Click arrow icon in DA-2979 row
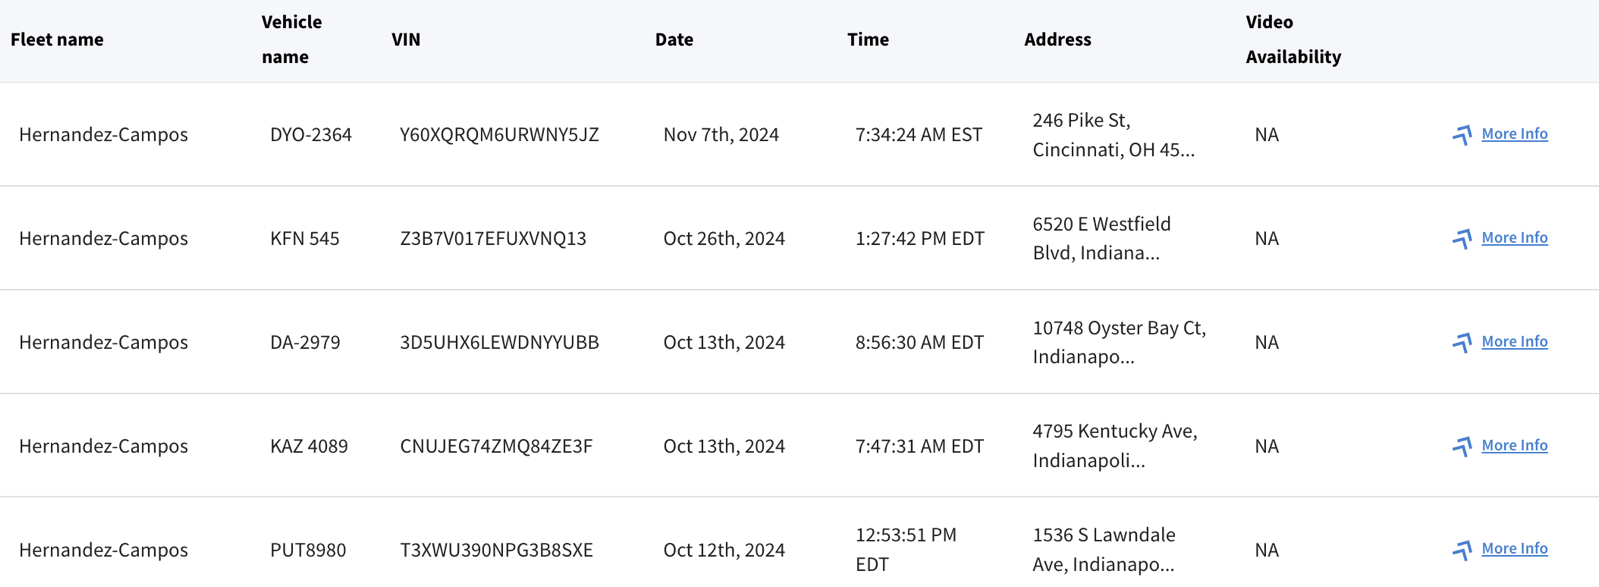 click(1462, 343)
